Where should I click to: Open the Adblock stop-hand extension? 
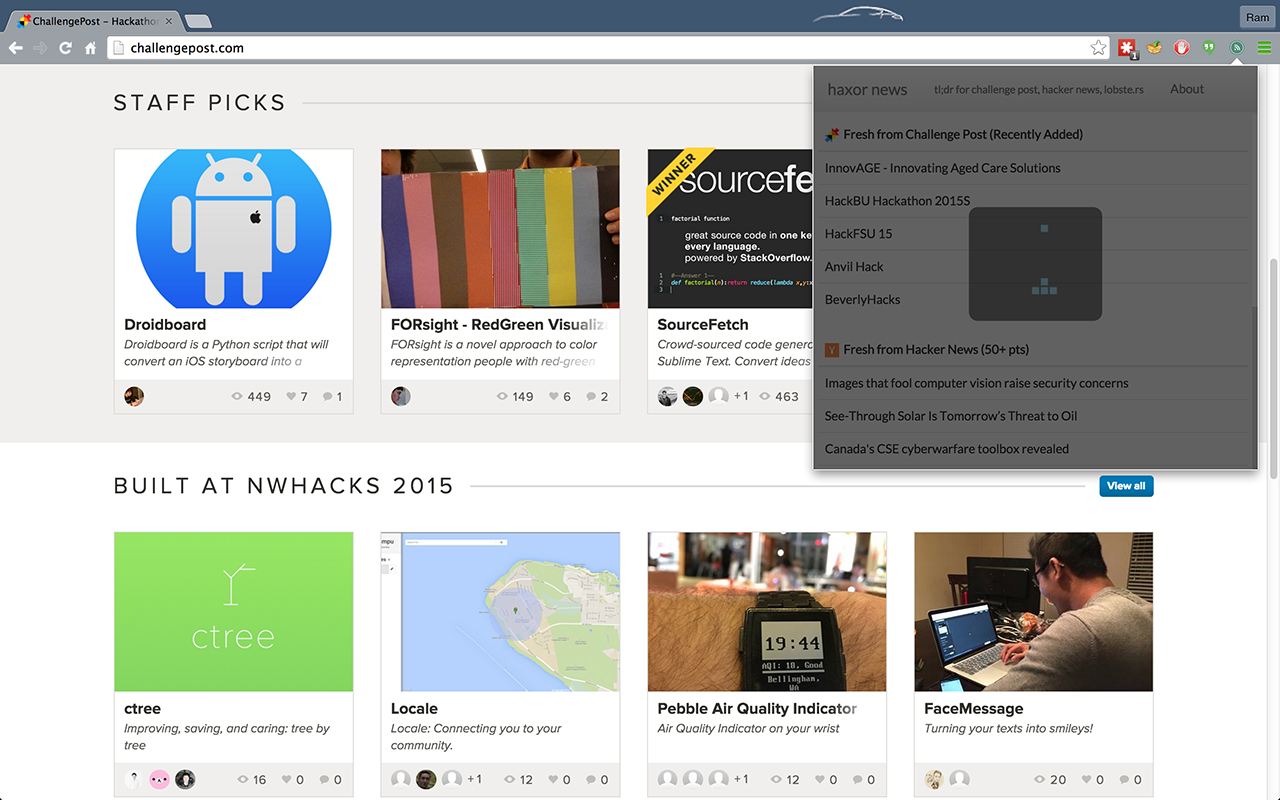(1182, 47)
